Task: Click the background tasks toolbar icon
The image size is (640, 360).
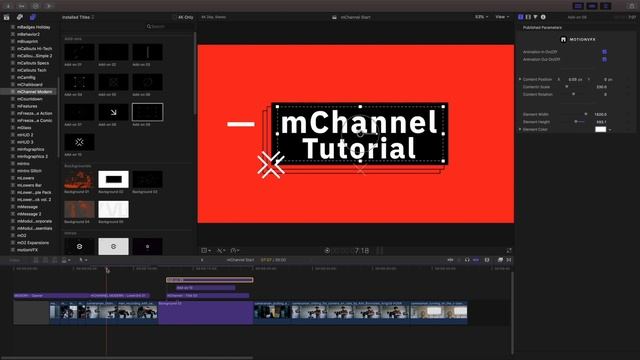Action: coord(36,6)
